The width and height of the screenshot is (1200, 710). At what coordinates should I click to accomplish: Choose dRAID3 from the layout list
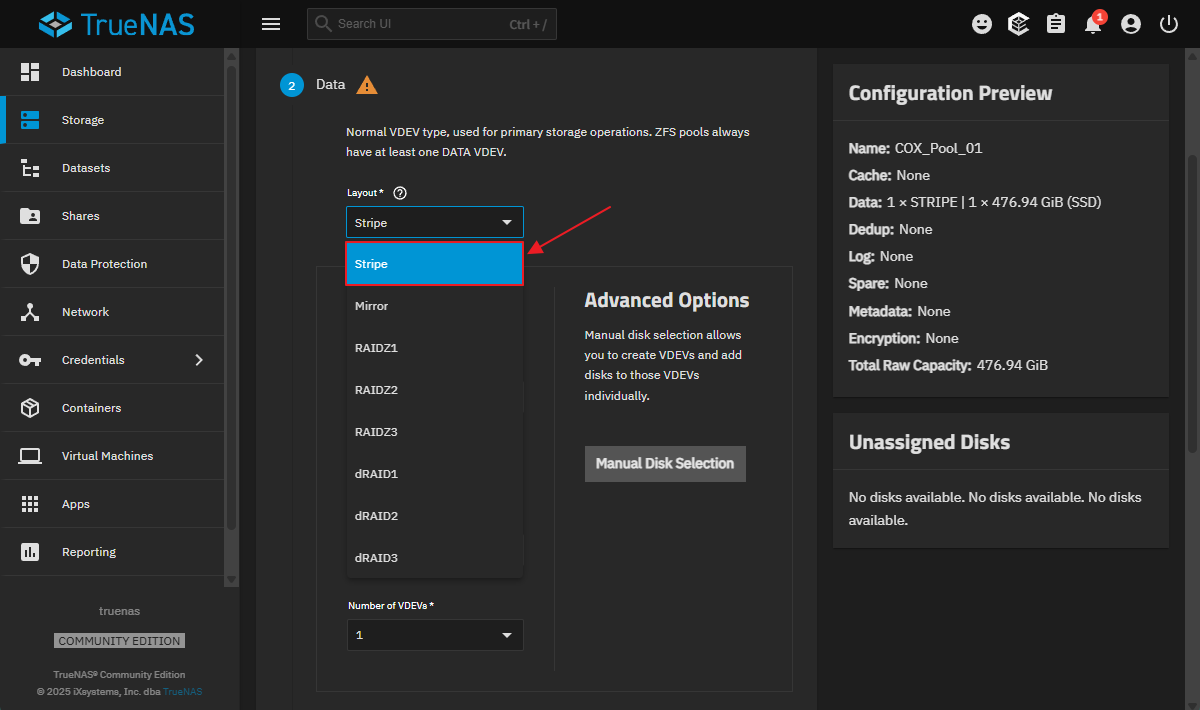pyautogui.click(x=435, y=558)
